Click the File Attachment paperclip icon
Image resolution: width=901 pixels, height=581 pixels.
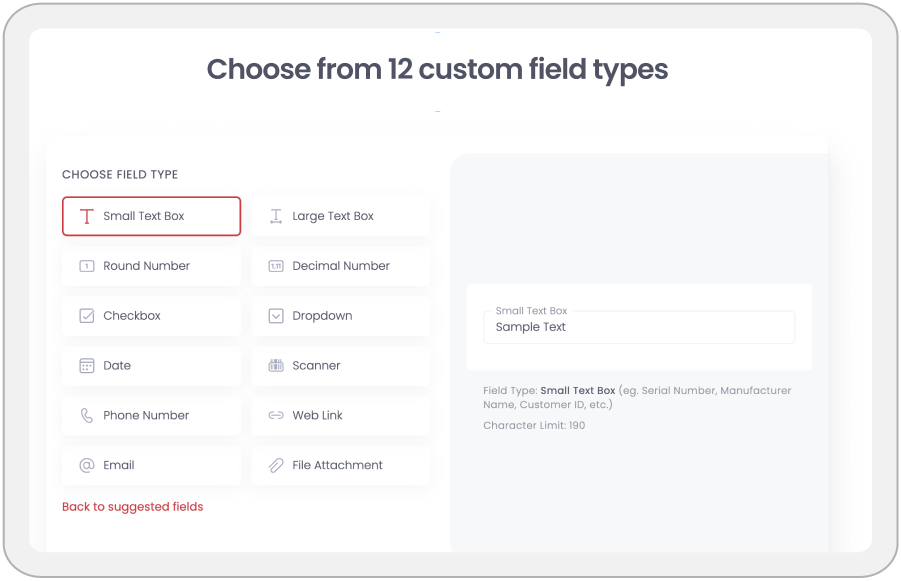point(276,465)
